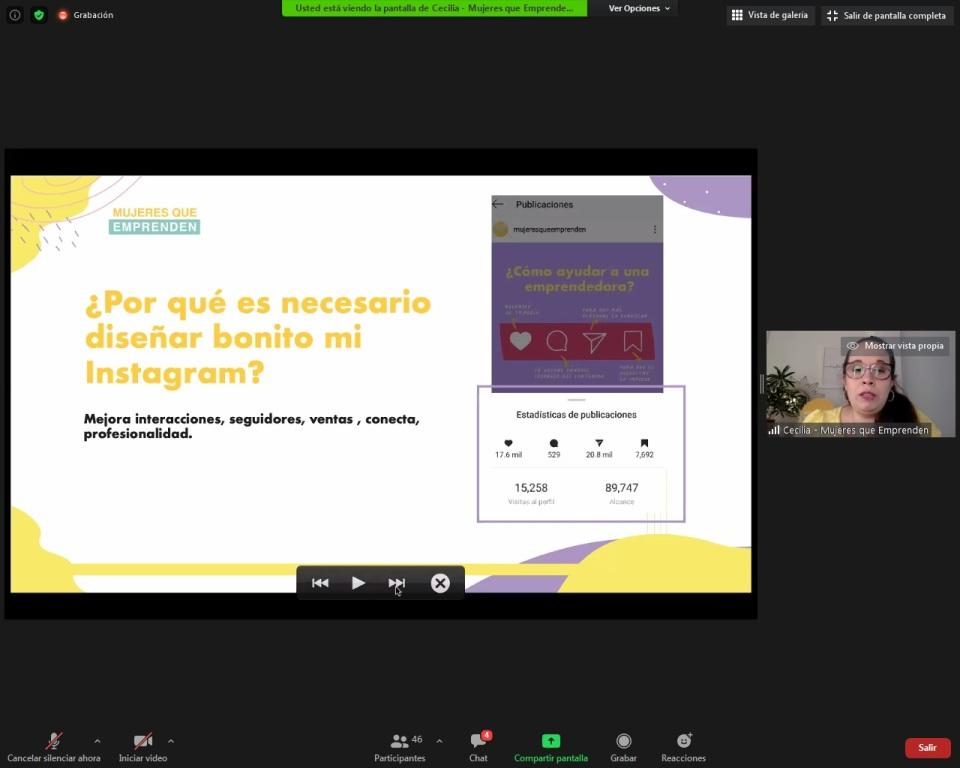
Task: Unmute with Cancelar silenciar ahora
Action: click(x=54, y=747)
